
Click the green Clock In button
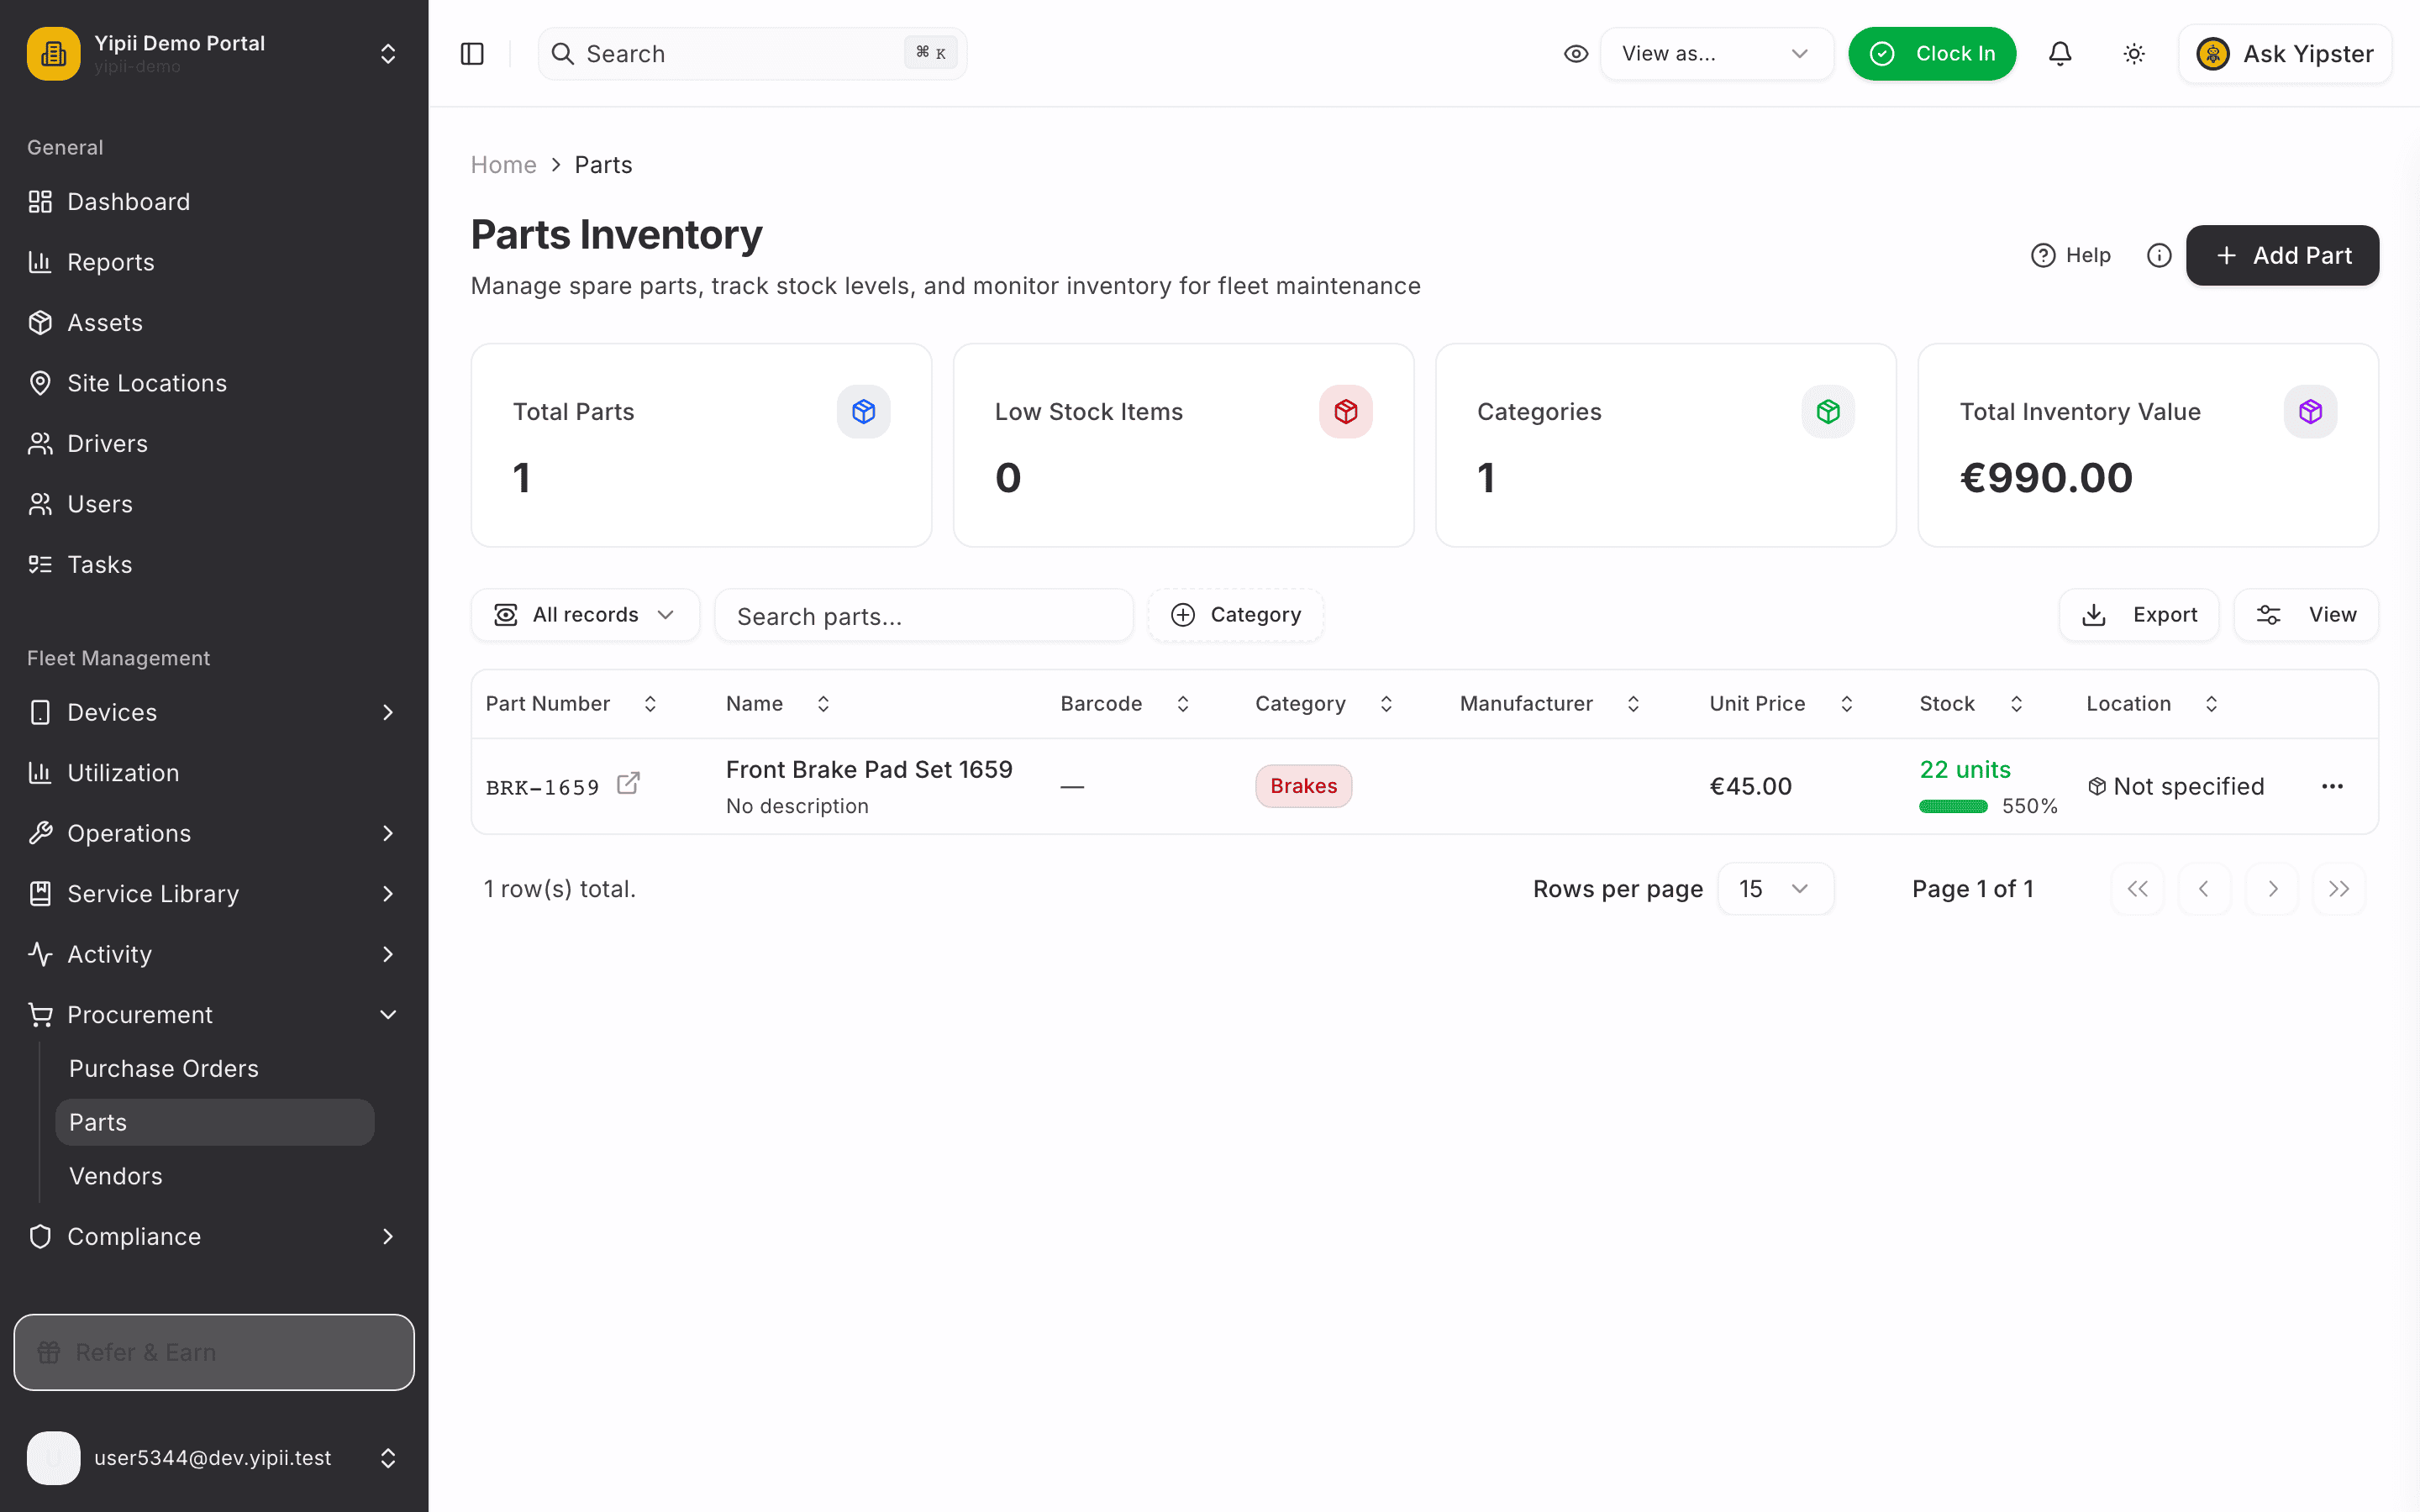click(x=1931, y=54)
